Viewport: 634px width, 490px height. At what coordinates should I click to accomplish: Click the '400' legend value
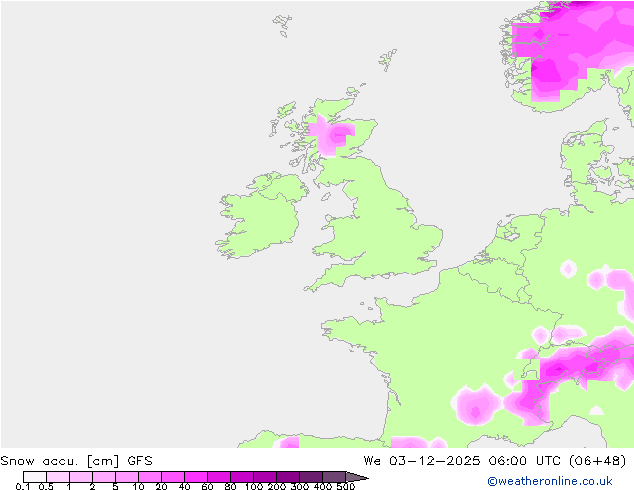(323, 486)
